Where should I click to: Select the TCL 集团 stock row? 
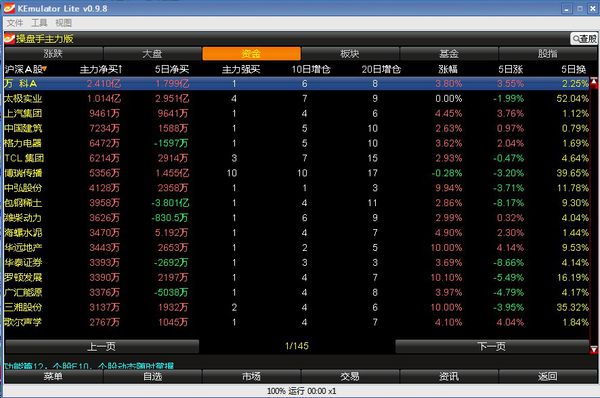click(297, 158)
